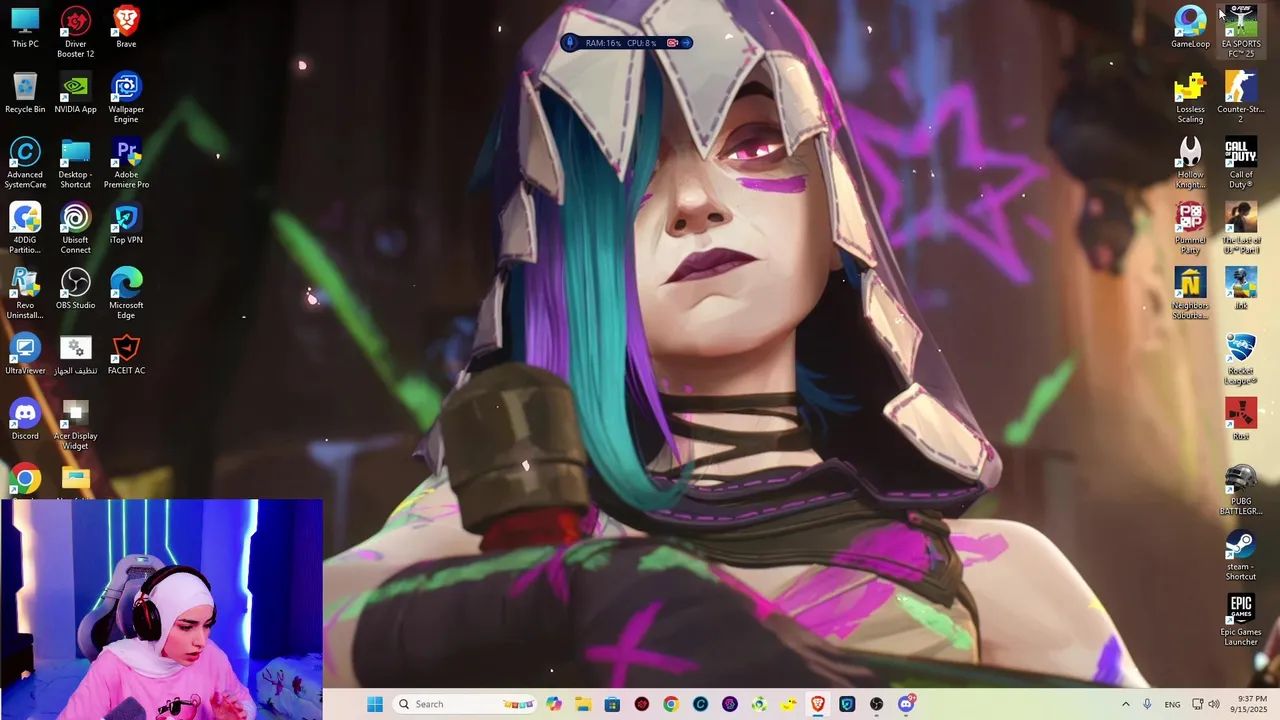The image size is (1280, 720).
Task: Open Microsoft Store on the taskbar
Action: click(x=612, y=704)
